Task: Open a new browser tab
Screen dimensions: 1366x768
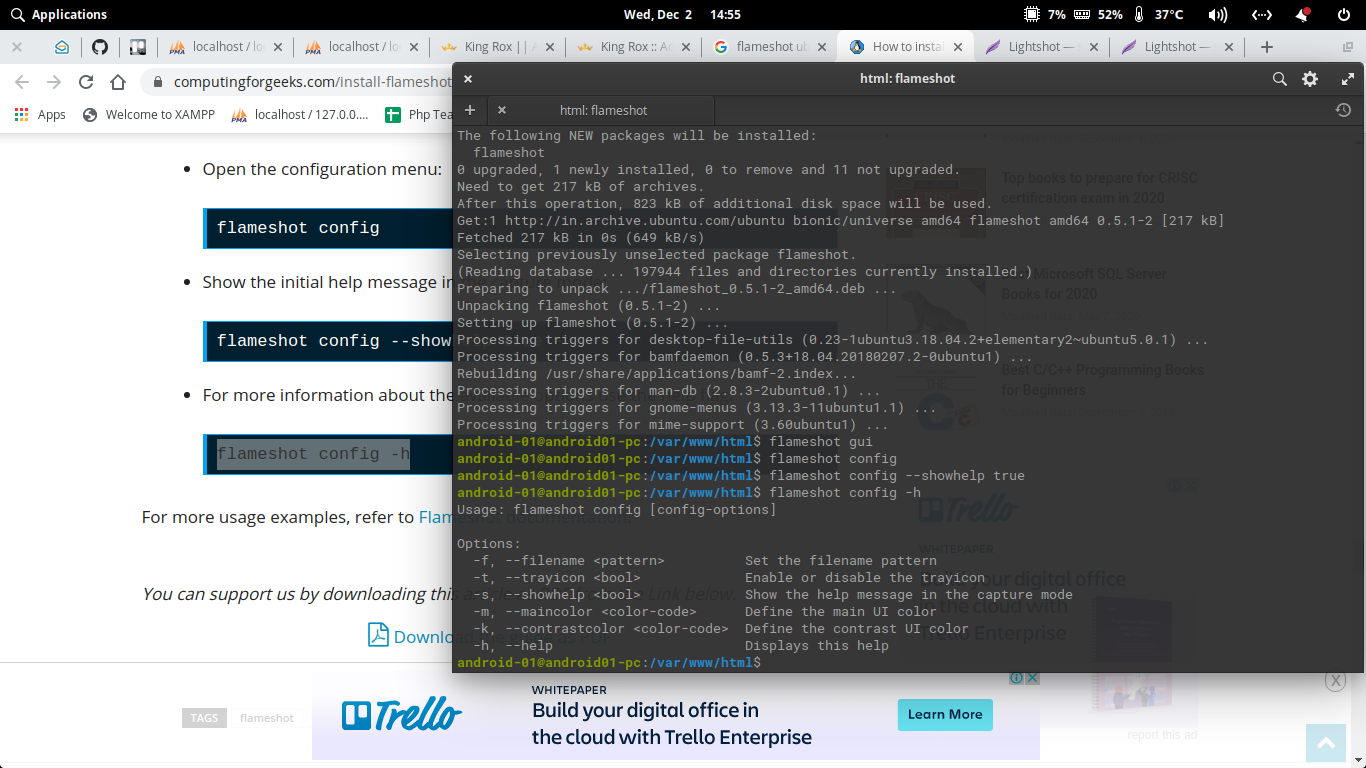Action: tap(1266, 47)
